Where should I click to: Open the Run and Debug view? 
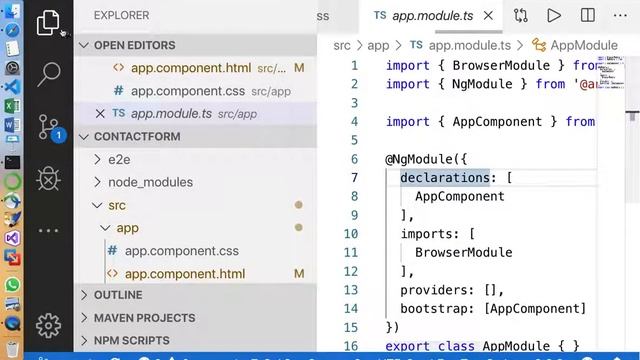click(x=49, y=178)
